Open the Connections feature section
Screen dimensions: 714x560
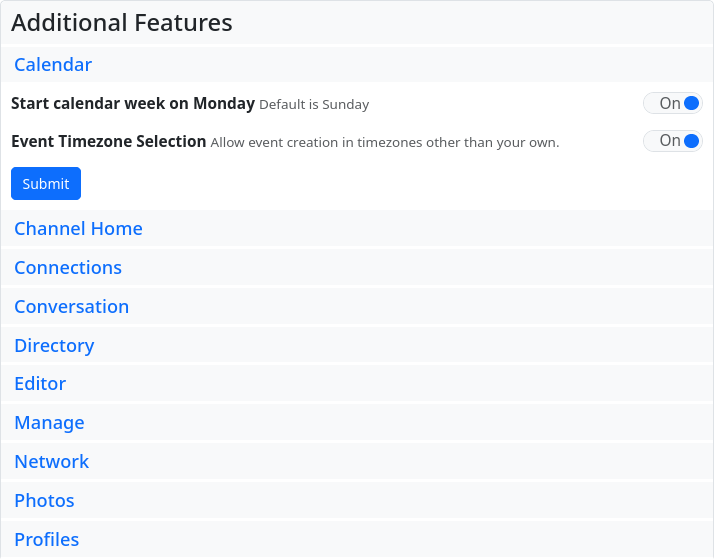[x=68, y=268]
